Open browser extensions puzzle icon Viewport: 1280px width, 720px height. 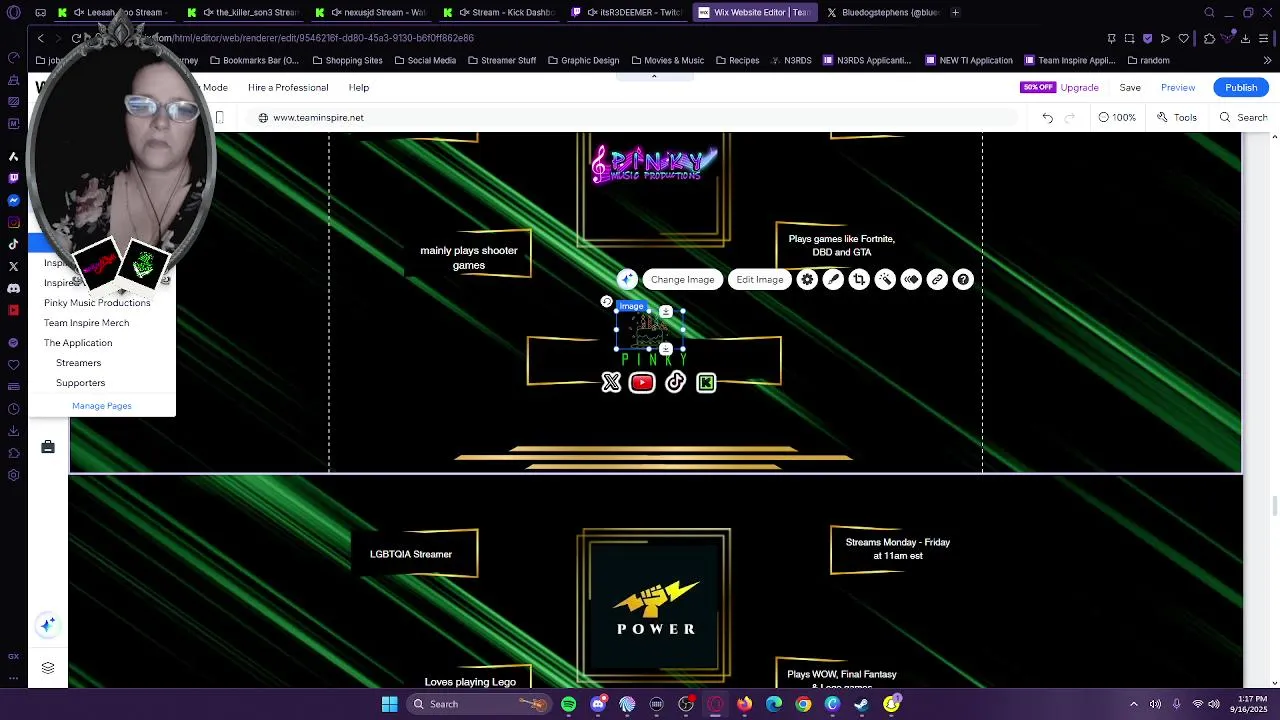1209,38
